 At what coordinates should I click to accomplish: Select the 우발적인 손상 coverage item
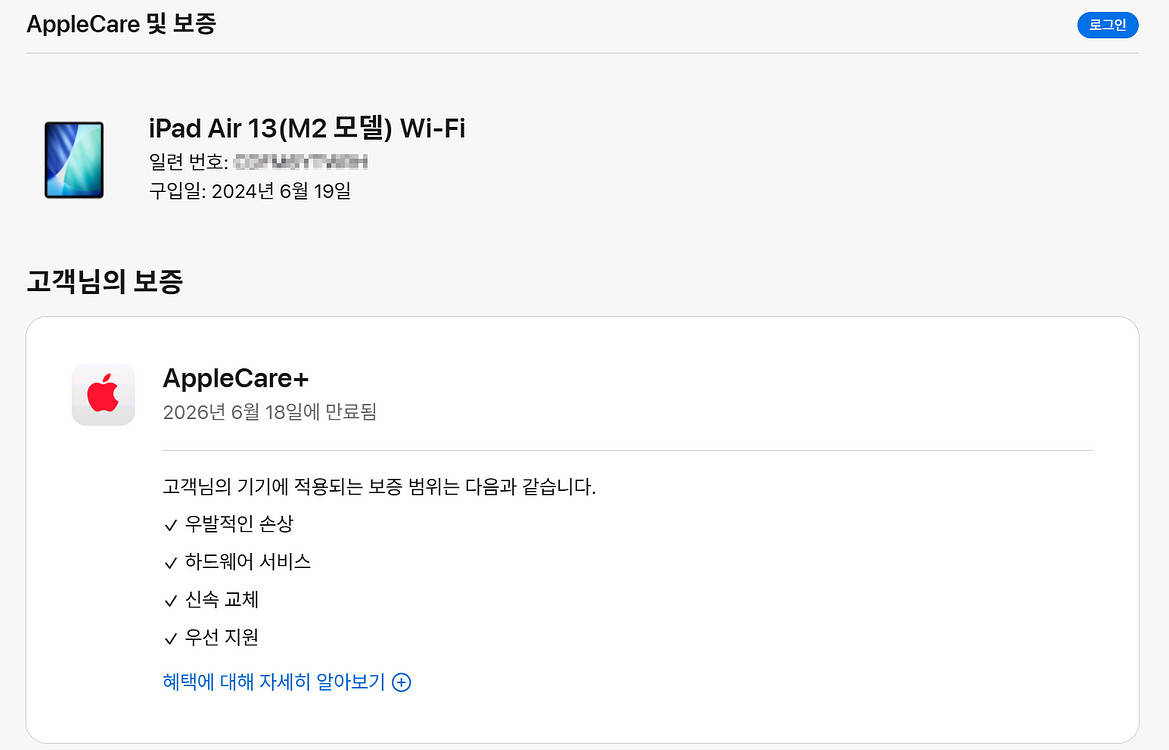coord(240,524)
